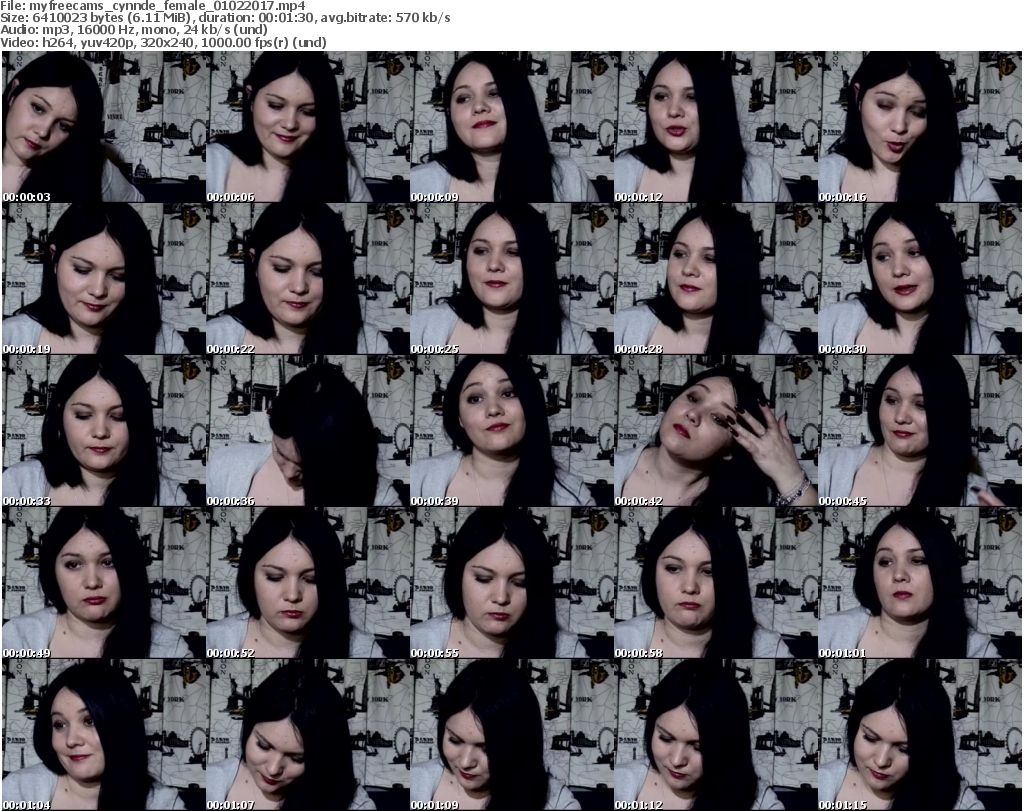
Task: Select the thumbnail frame stamped 00:00:12
Action: tap(716, 127)
